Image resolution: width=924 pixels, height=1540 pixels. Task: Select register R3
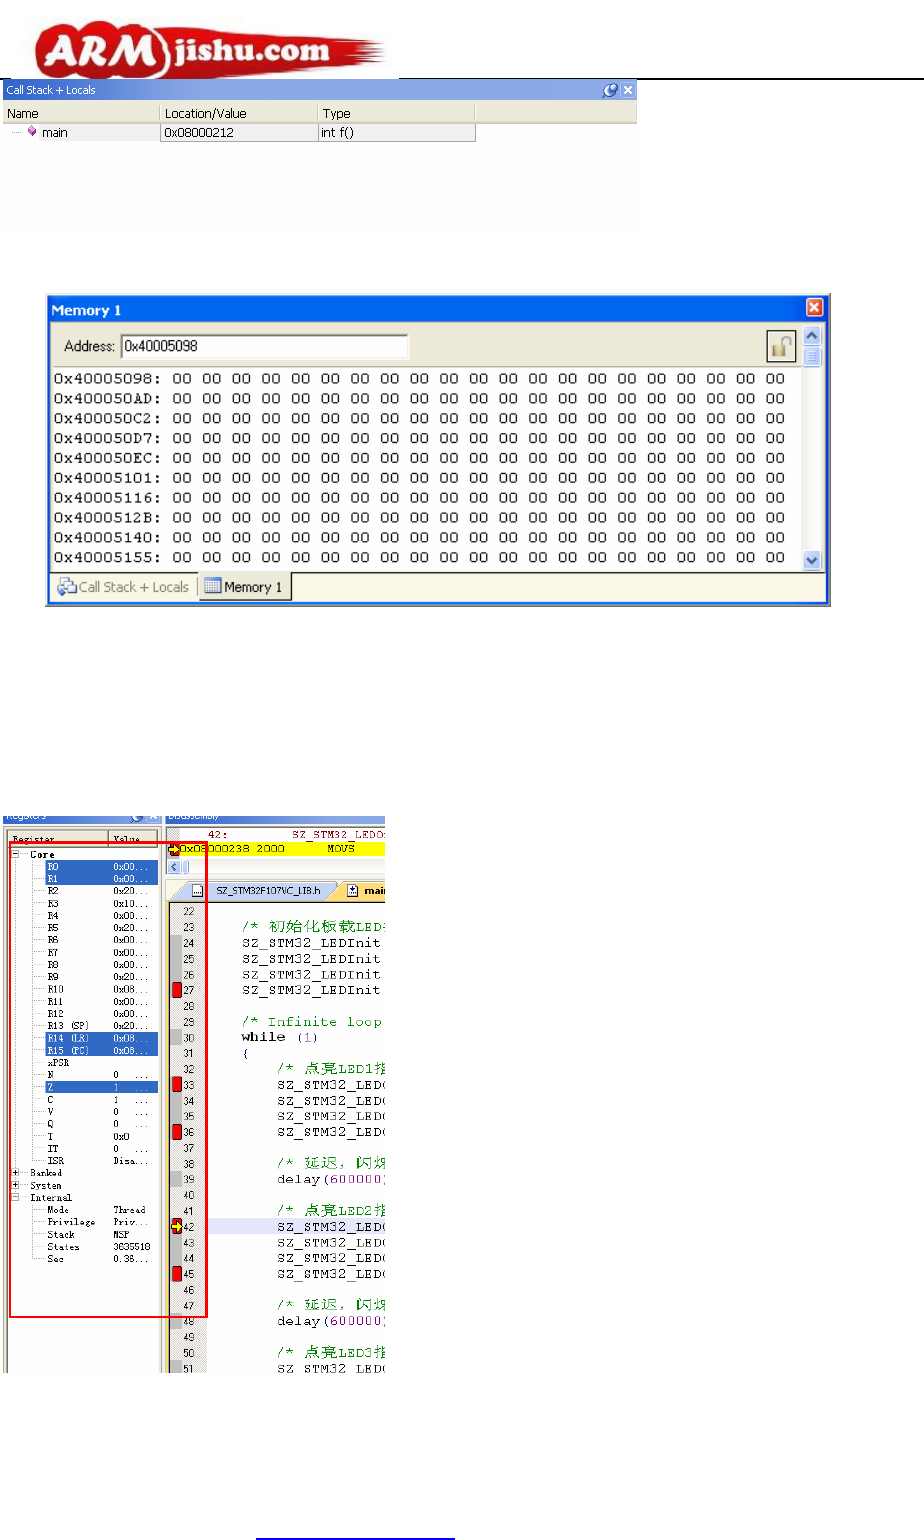pos(101,904)
